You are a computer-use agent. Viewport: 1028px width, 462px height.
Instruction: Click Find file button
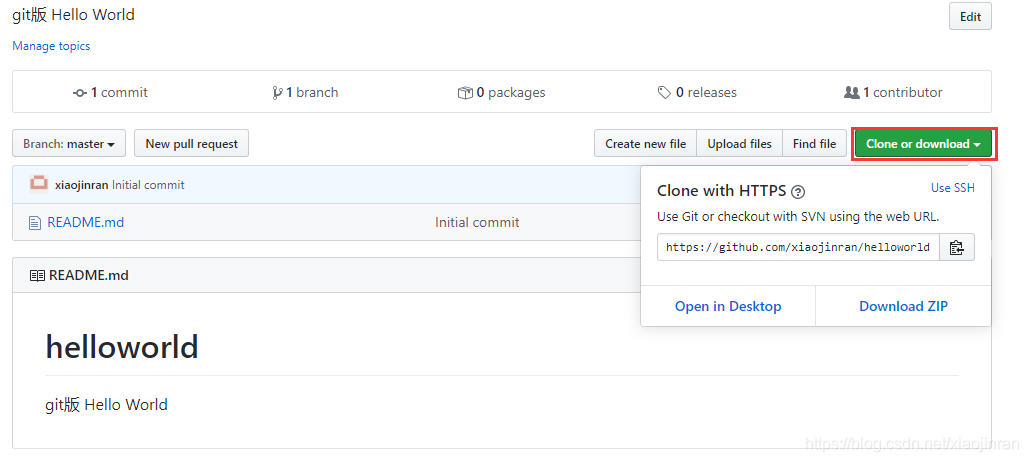point(814,144)
